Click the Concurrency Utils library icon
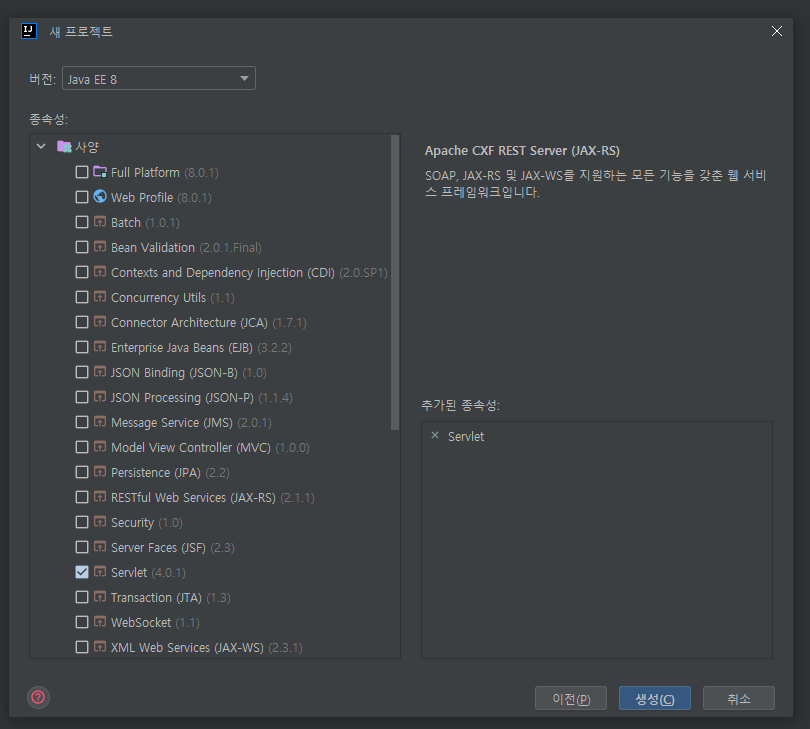 point(100,297)
